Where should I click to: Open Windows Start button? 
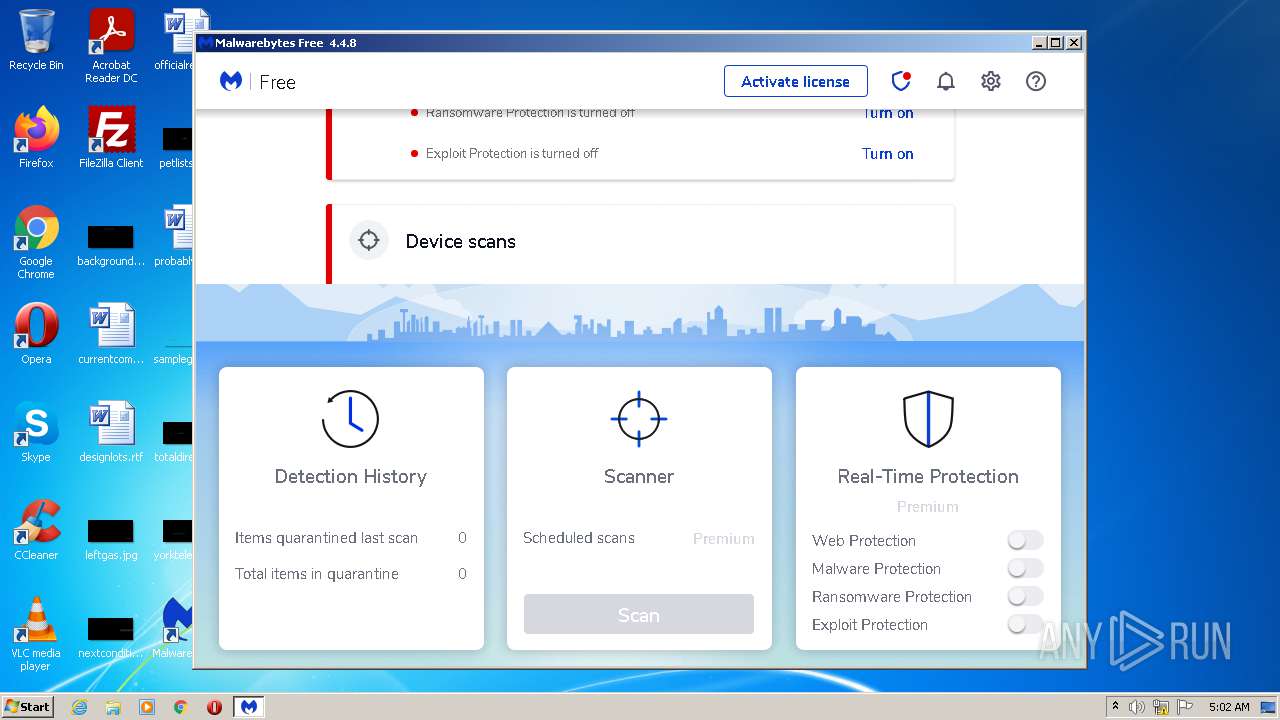(x=28, y=707)
